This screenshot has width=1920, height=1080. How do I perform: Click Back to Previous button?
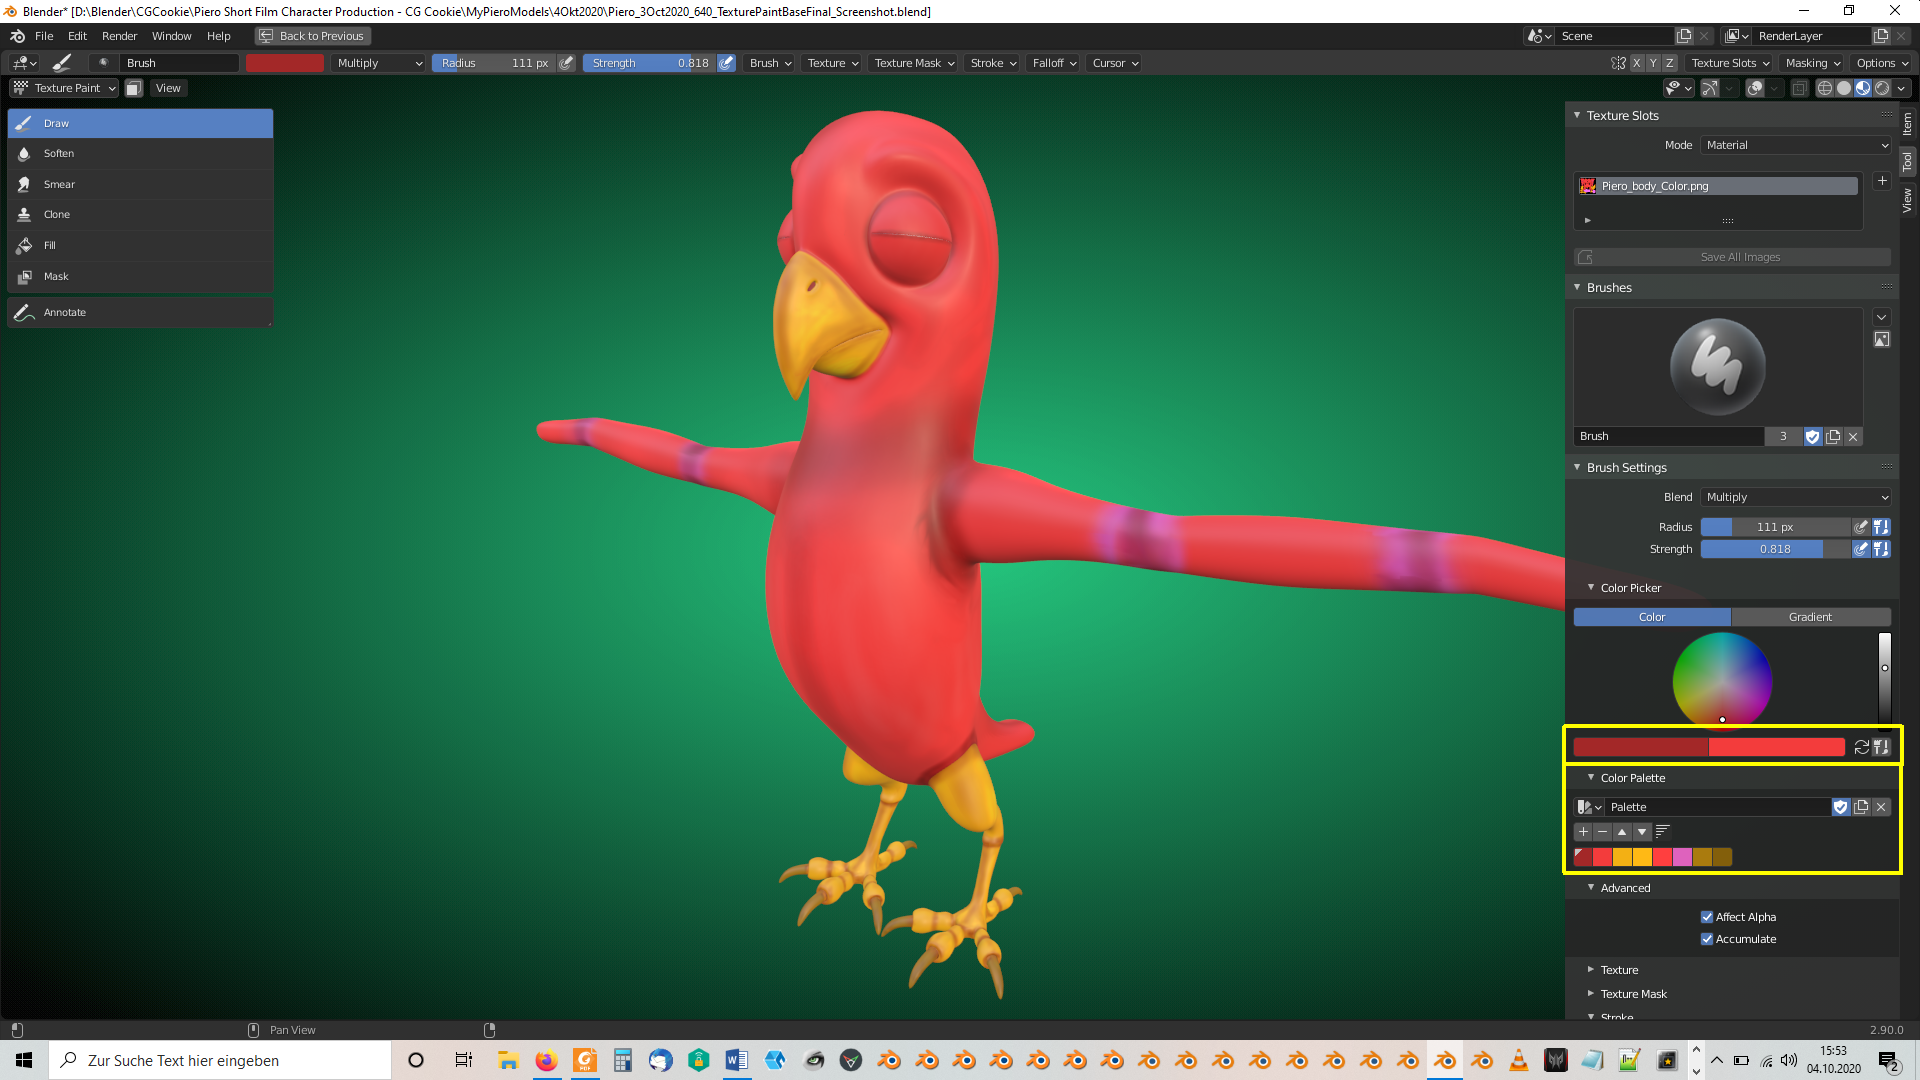(x=312, y=35)
